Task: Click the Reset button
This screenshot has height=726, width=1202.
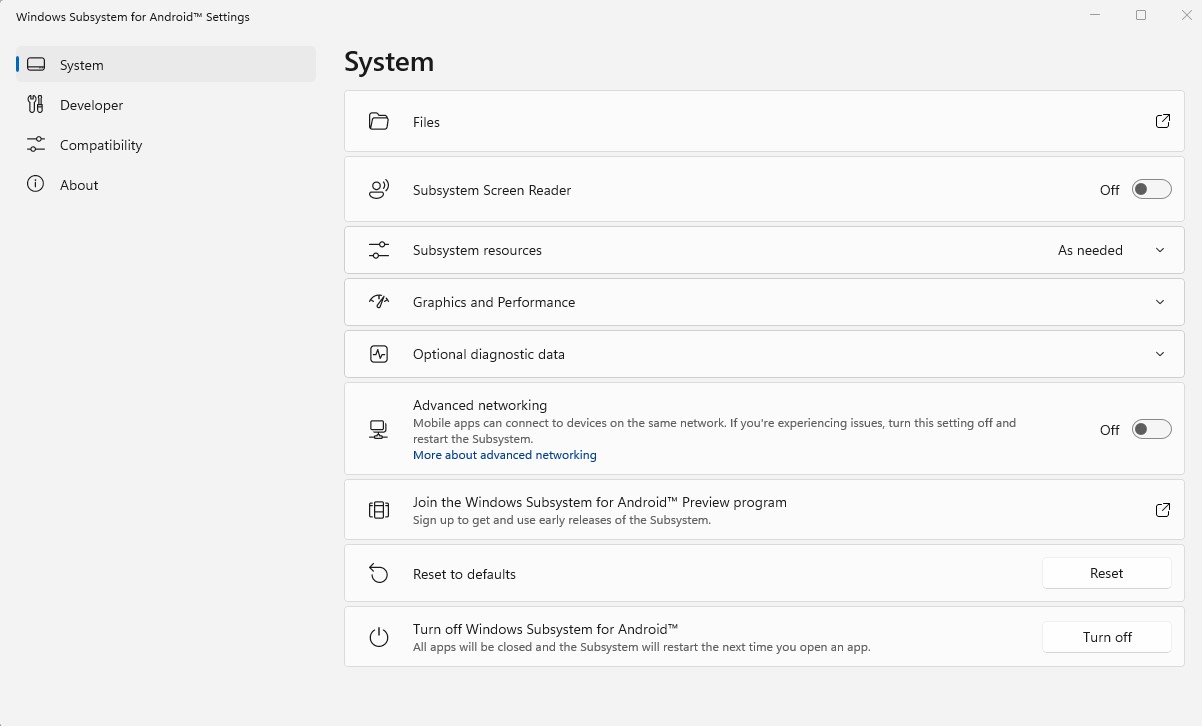Action: pos(1106,573)
